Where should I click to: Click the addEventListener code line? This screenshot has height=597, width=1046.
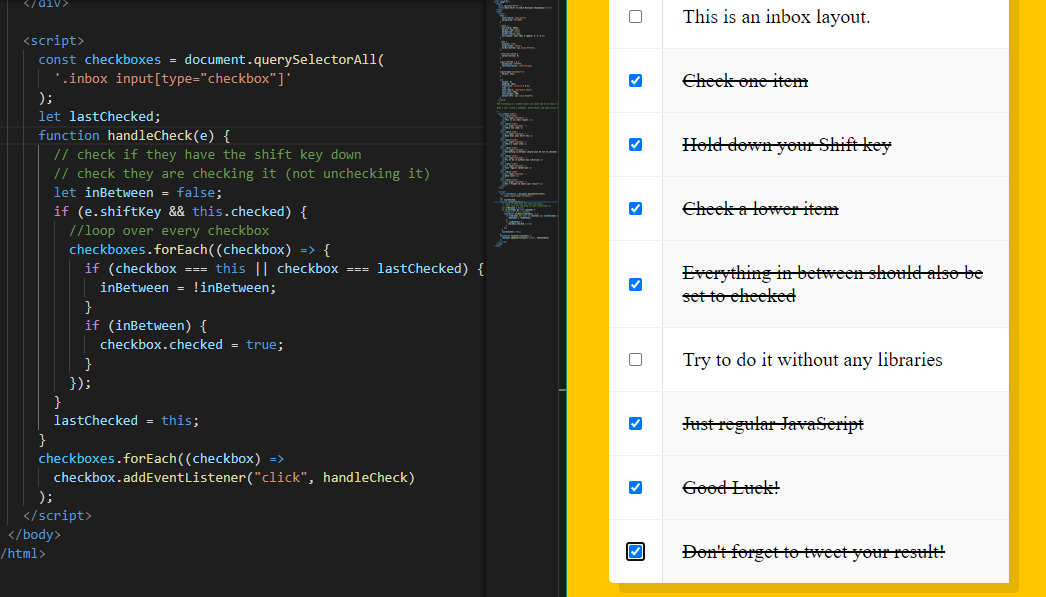234,478
